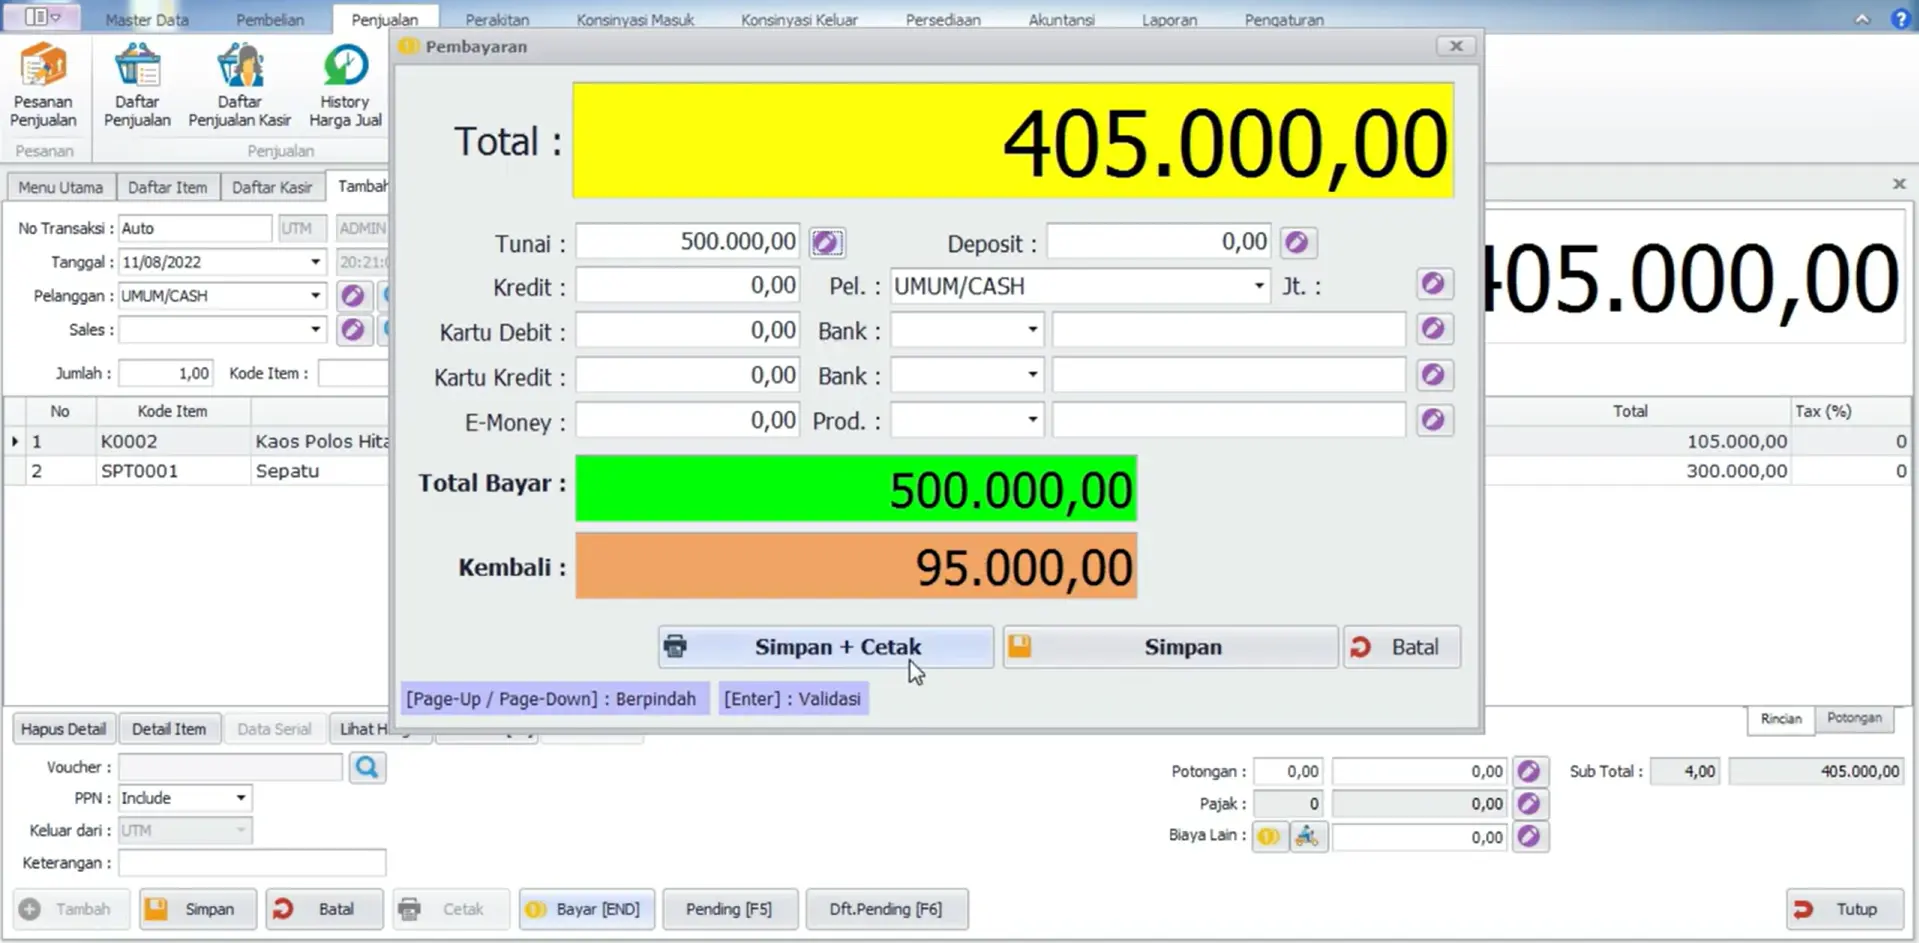Screen dimensions: 1919x943
Task: Click the edit icon on Kartu Debit row
Action: pos(1433,329)
